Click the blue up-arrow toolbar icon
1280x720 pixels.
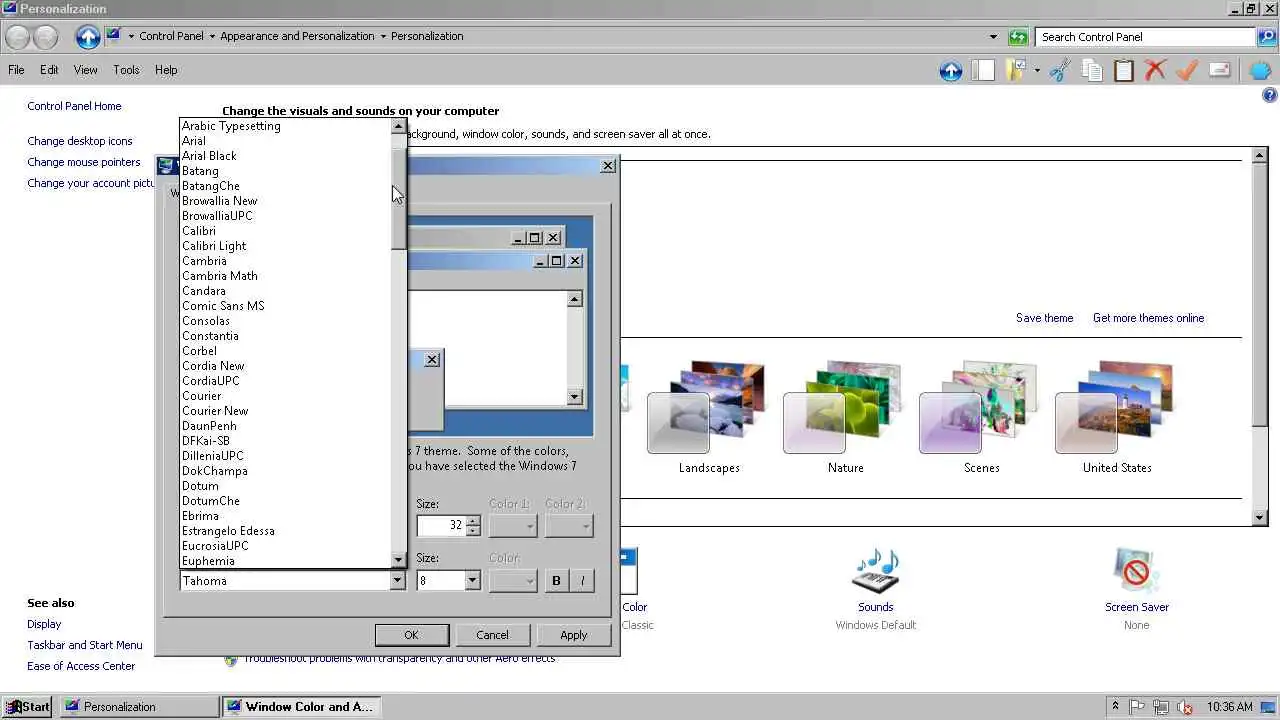point(950,70)
